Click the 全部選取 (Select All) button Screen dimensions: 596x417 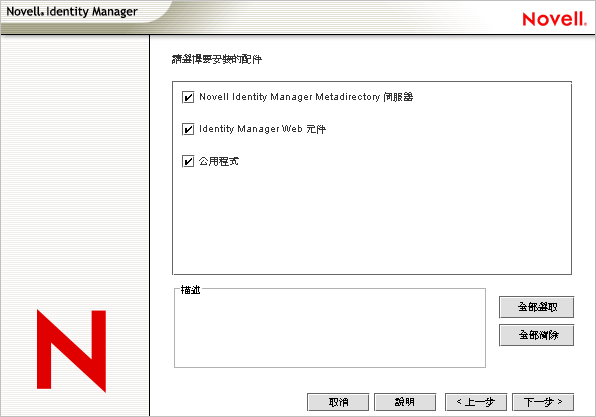pyautogui.click(x=536, y=307)
